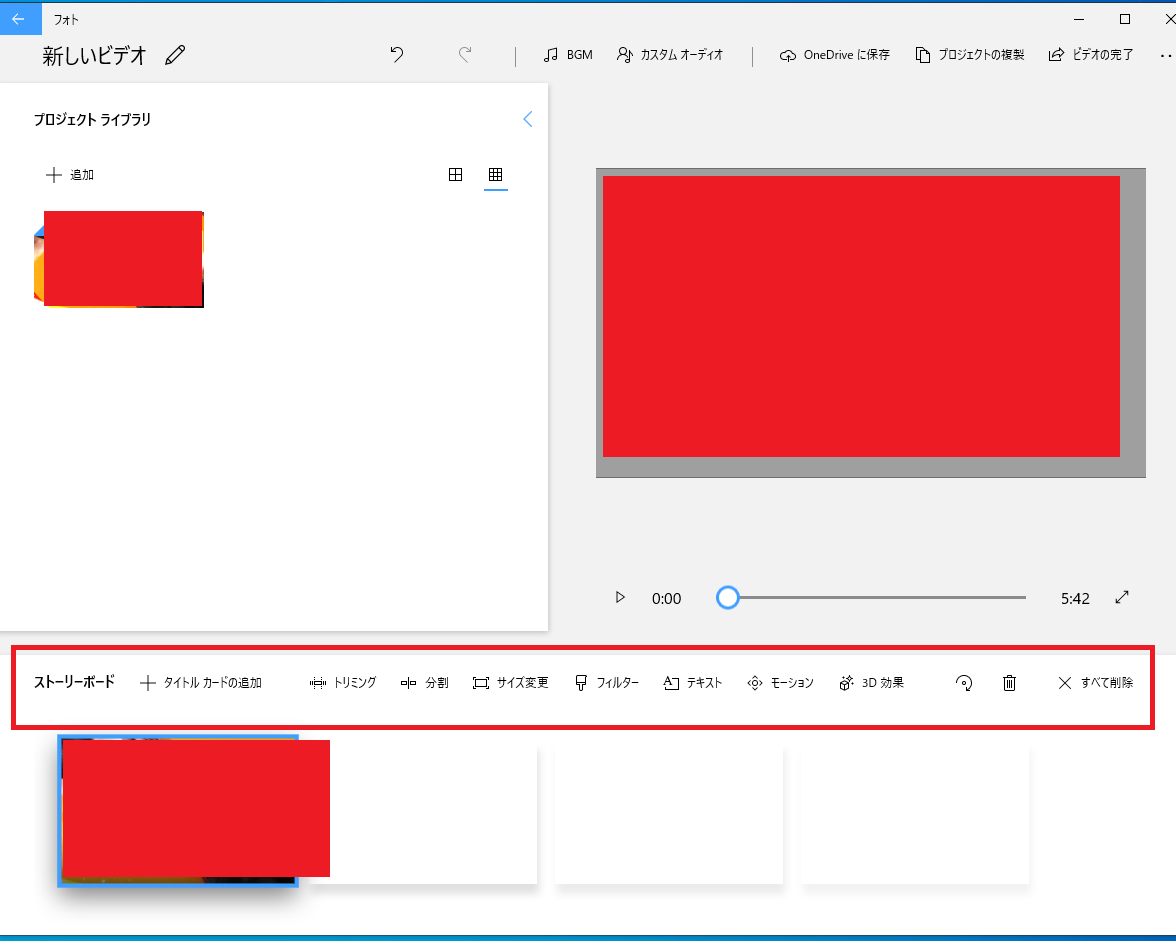Go back with the arrow button

tap(19, 19)
